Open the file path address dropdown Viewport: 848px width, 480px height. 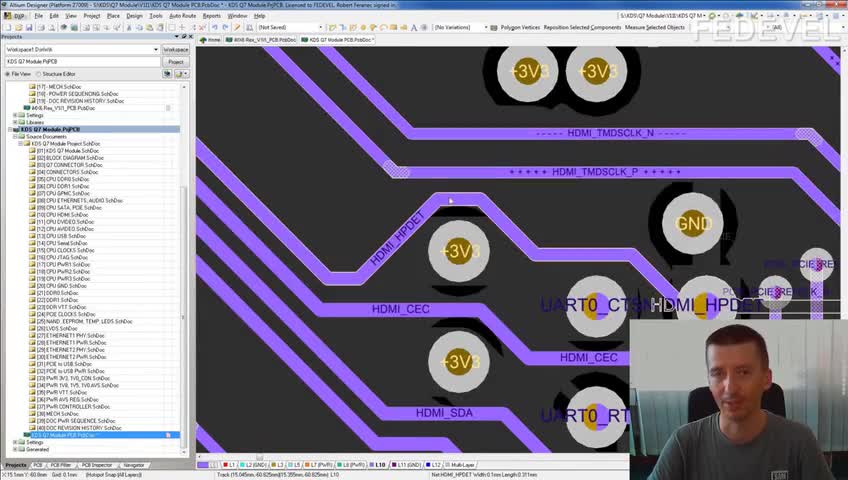point(704,16)
